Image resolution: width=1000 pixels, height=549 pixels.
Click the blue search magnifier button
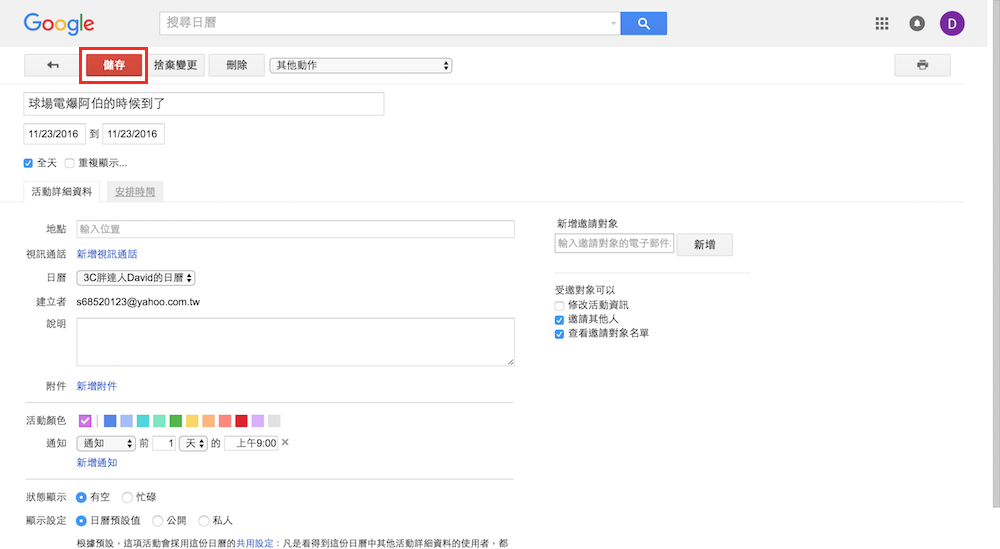coord(643,23)
